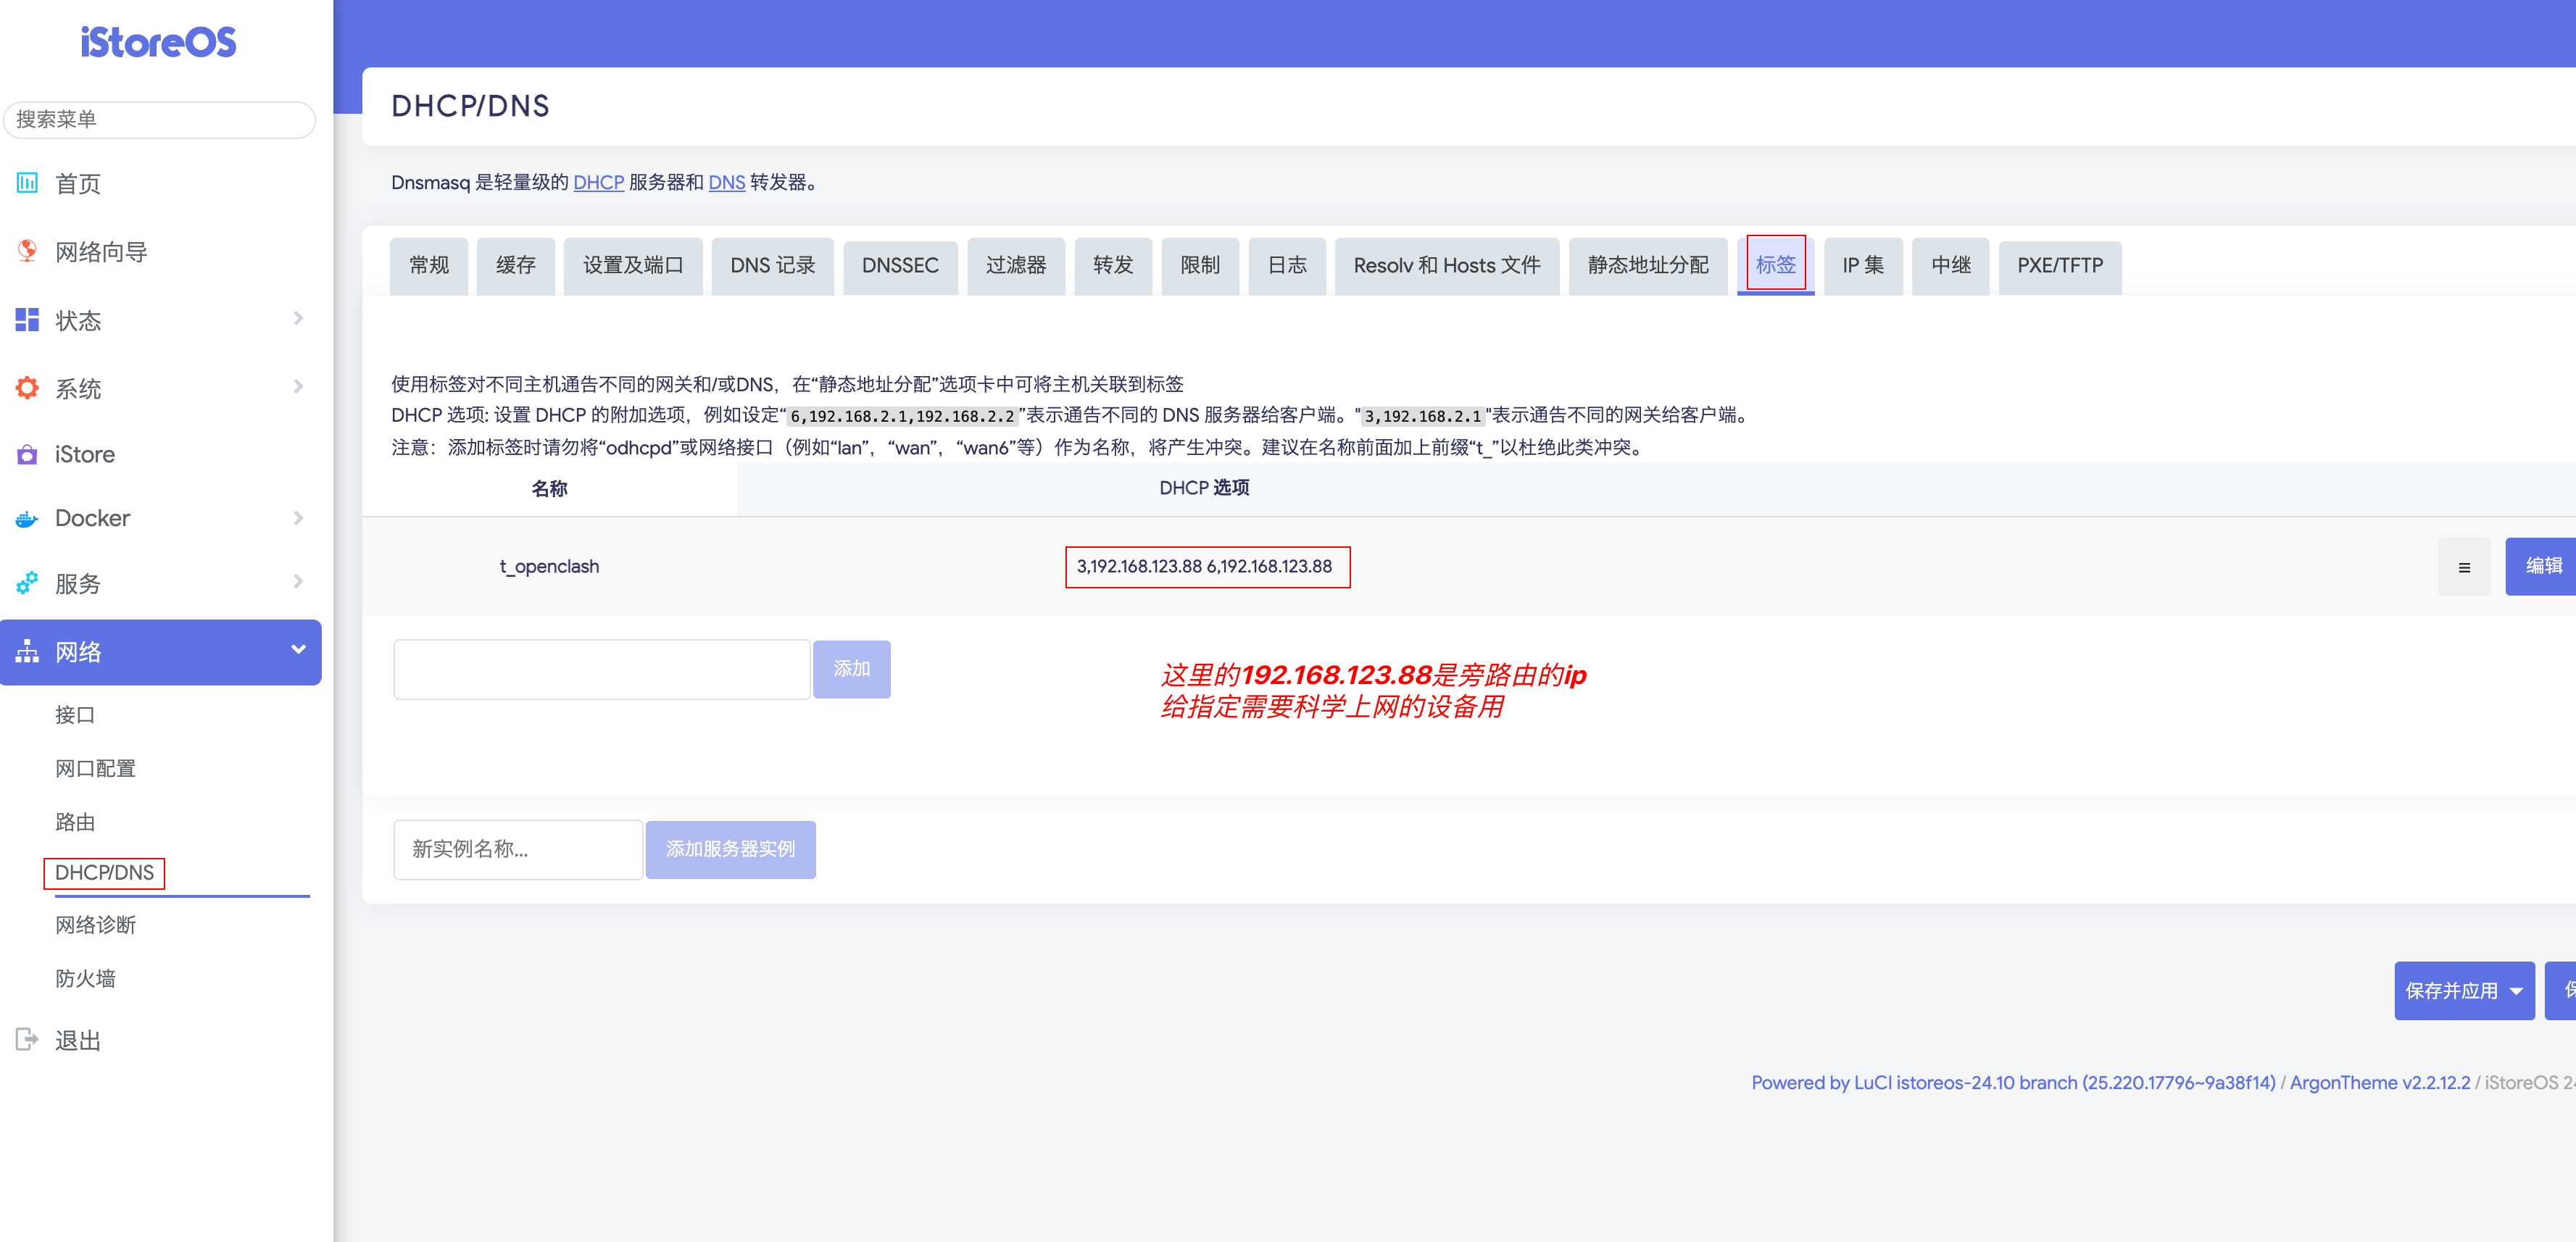The width and height of the screenshot is (2576, 1242).
Task: Click the 退出 logout icon
Action: point(27,1040)
